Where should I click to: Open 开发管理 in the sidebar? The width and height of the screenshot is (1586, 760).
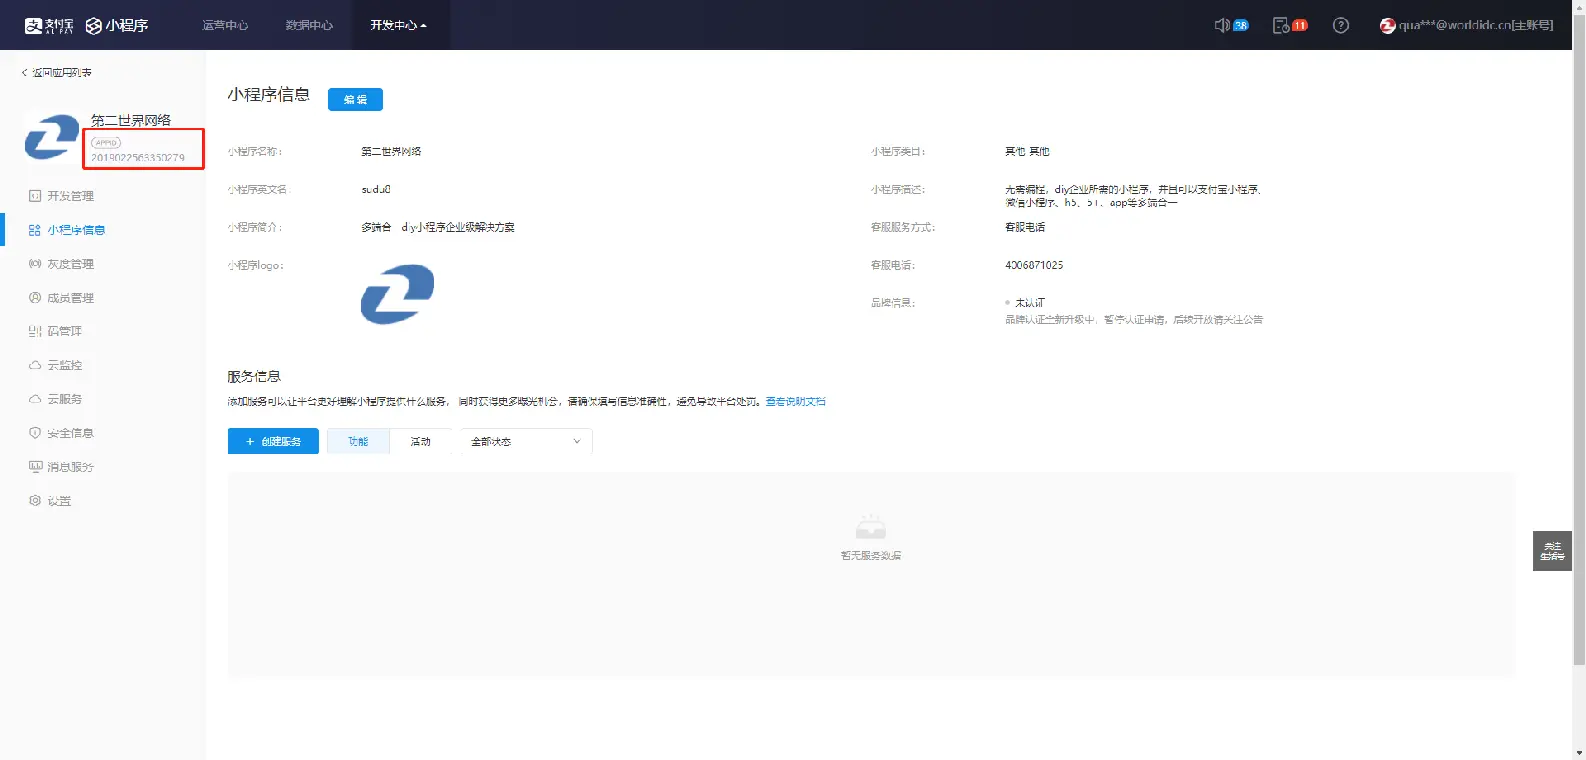(x=70, y=196)
